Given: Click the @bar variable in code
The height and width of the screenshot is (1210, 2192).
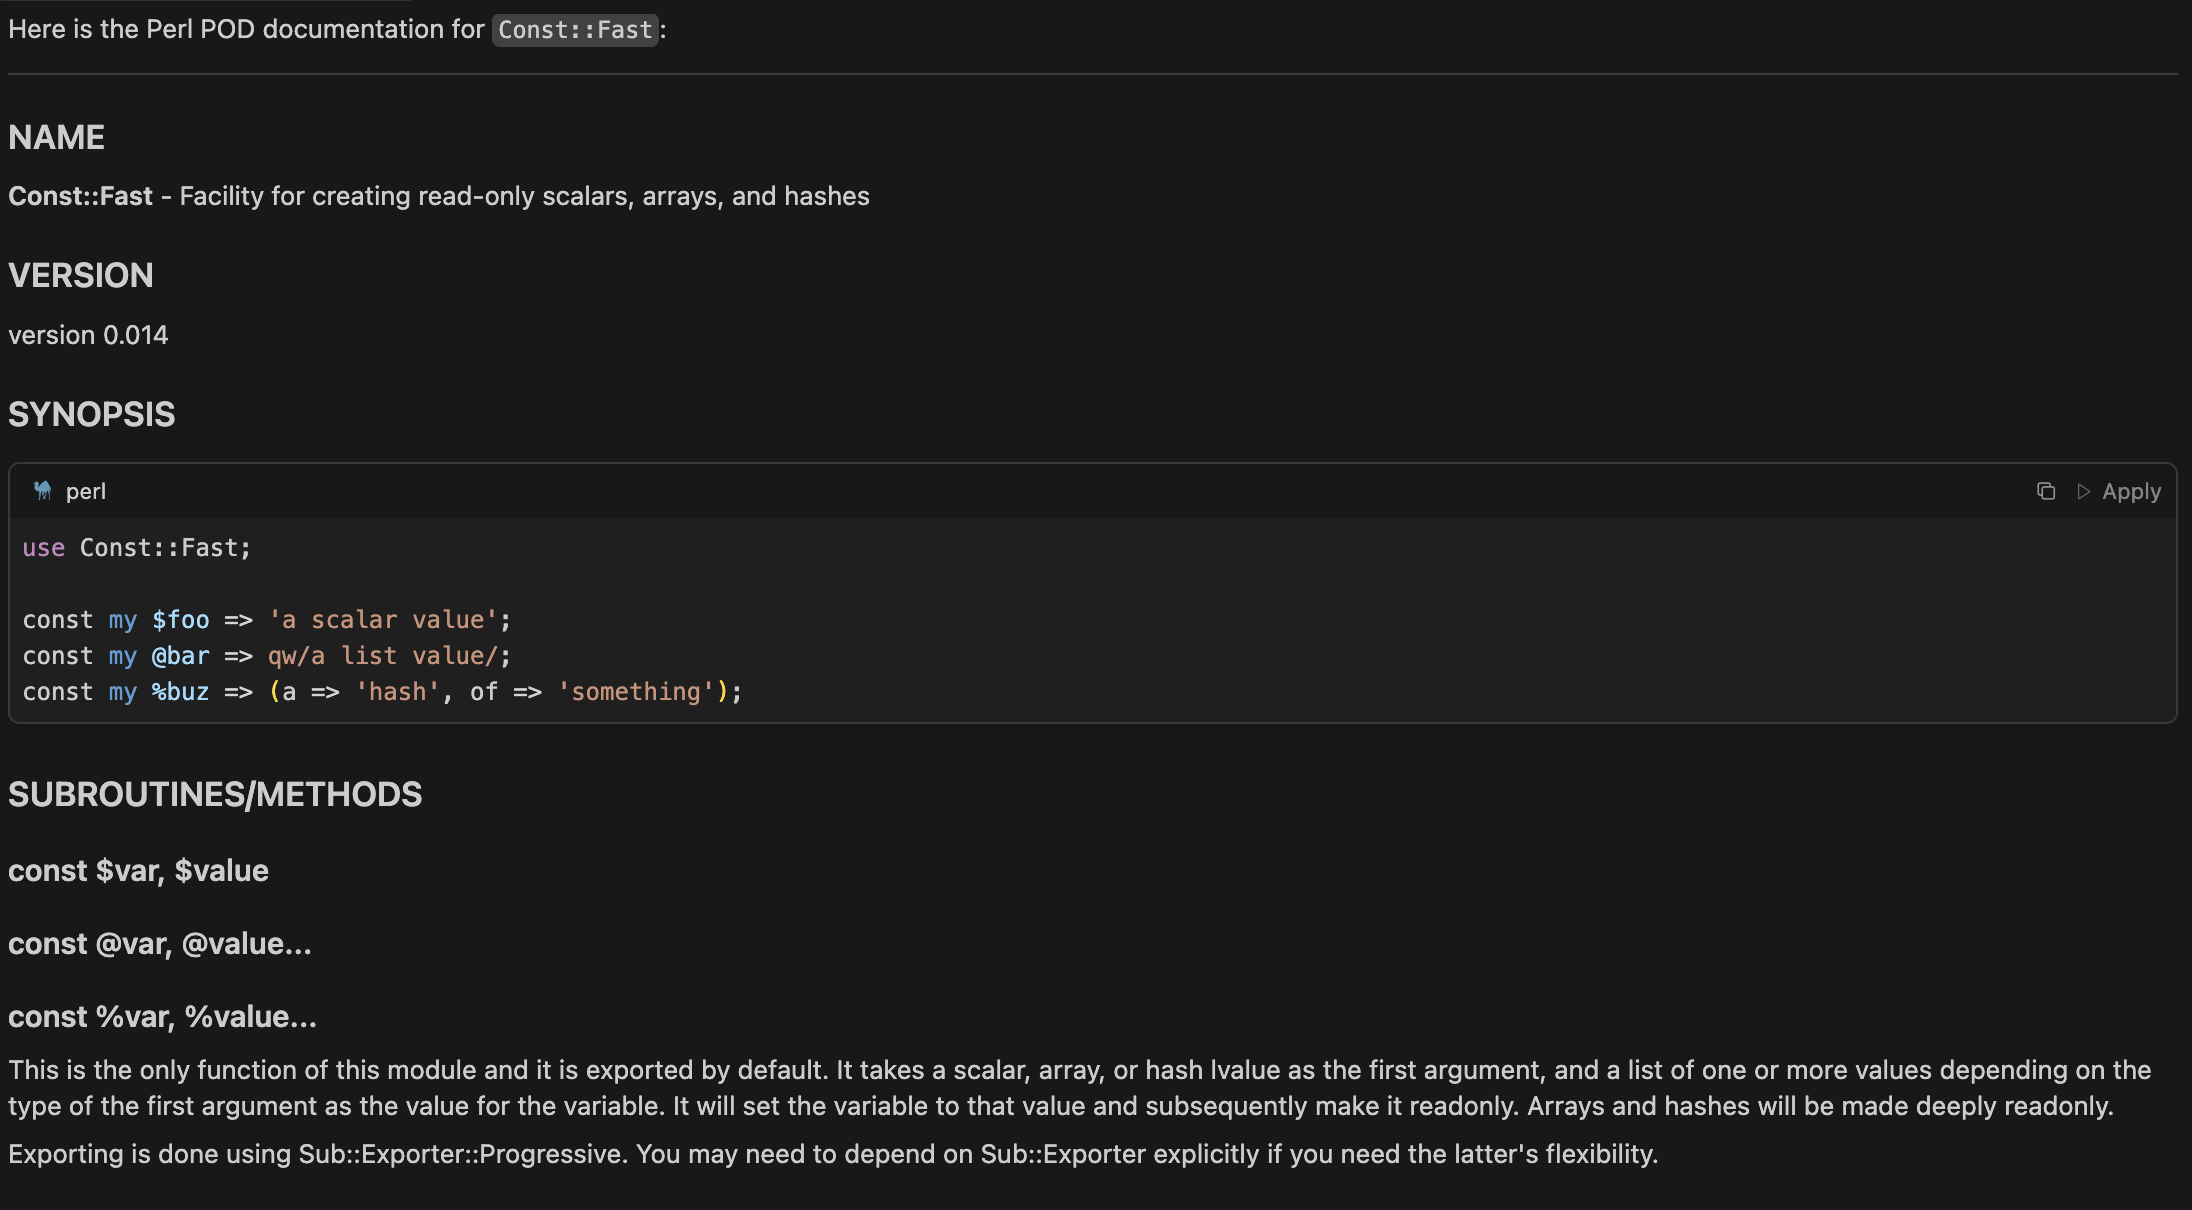Looking at the screenshot, I should pos(181,656).
